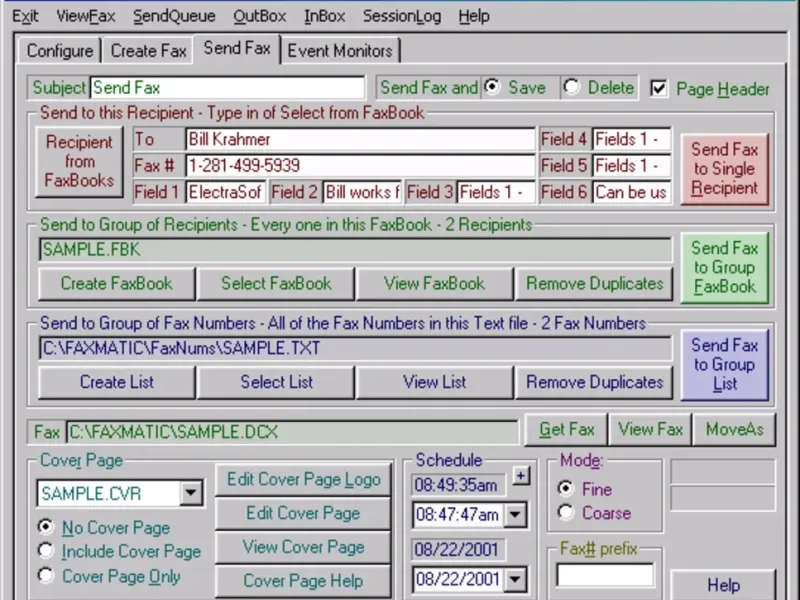
Task: Click the View FaxBook button
Action: 434,284
